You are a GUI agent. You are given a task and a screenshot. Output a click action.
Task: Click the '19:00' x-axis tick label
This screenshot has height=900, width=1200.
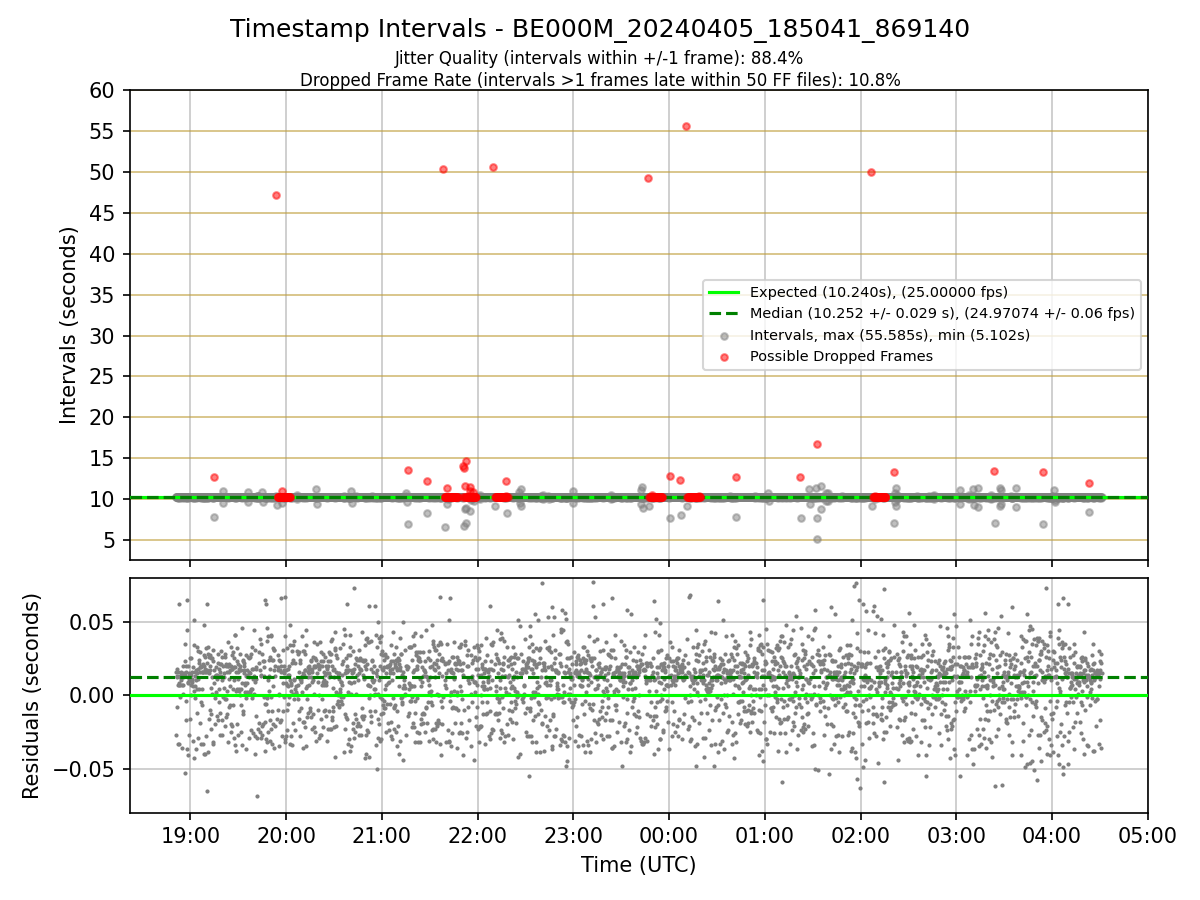[x=190, y=836]
